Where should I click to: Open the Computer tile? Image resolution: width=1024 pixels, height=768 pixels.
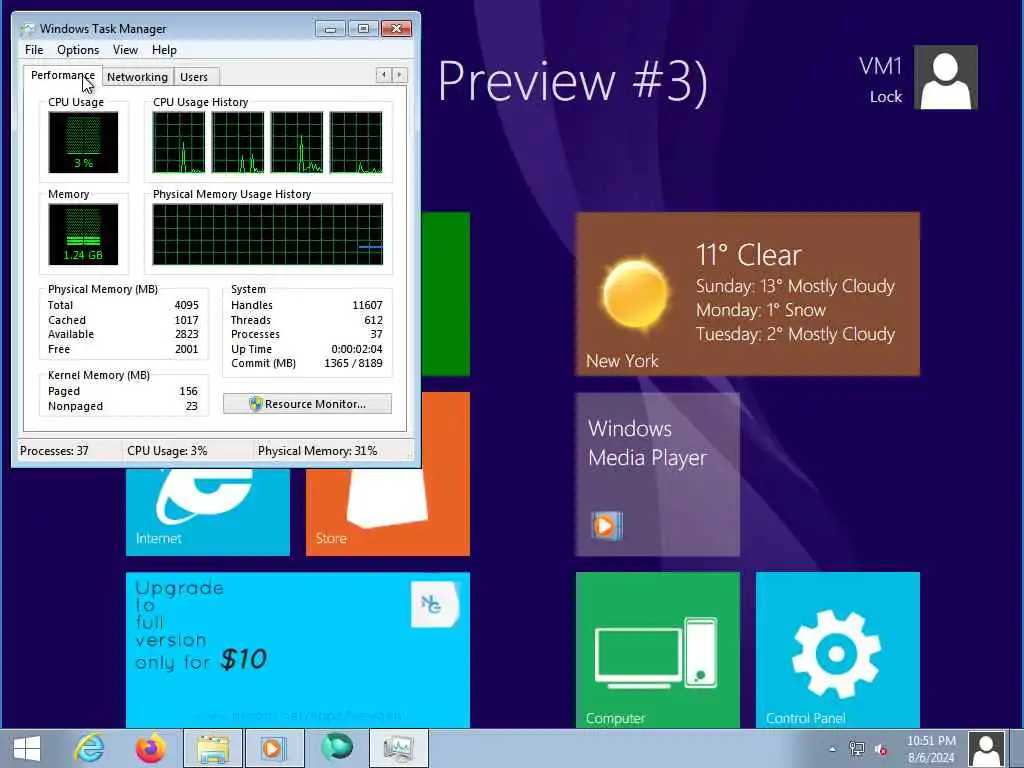click(x=657, y=650)
